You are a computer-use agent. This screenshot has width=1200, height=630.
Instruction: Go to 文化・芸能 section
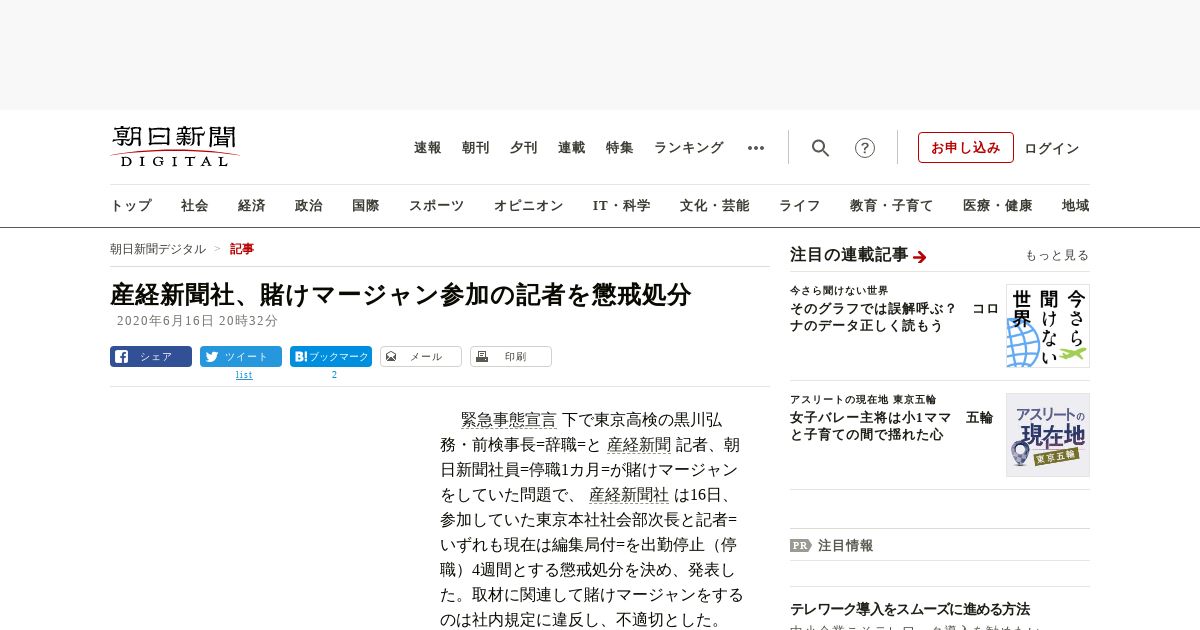coord(714,206)
